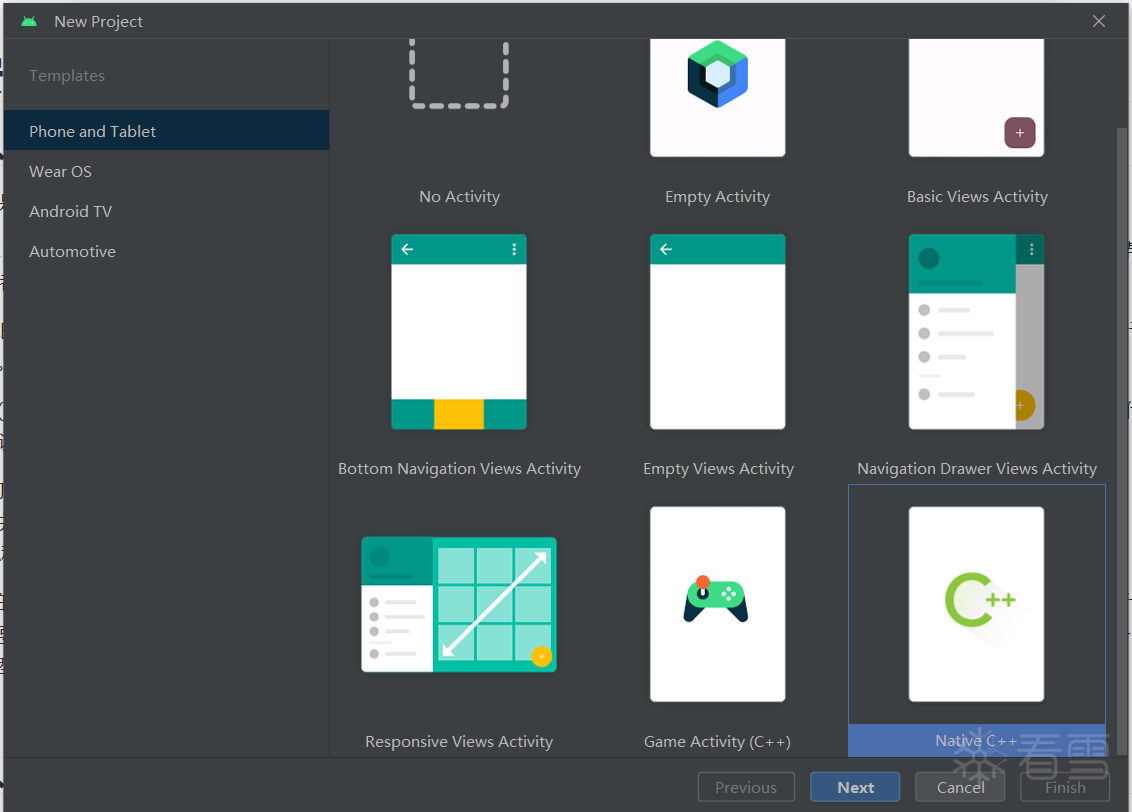Click the Android icon in title bar

pos(29,22)
